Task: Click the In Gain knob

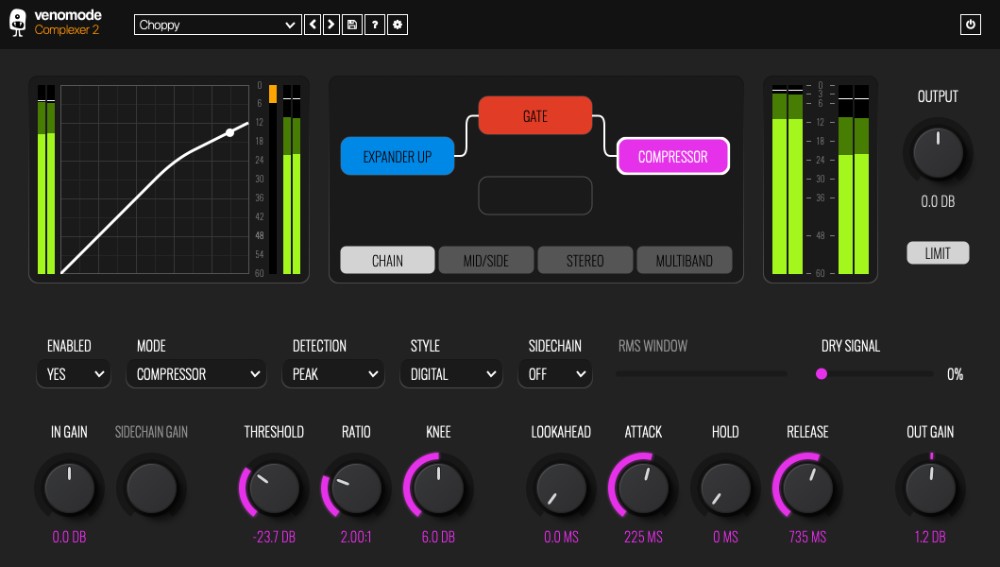Action: click(69, 488)
